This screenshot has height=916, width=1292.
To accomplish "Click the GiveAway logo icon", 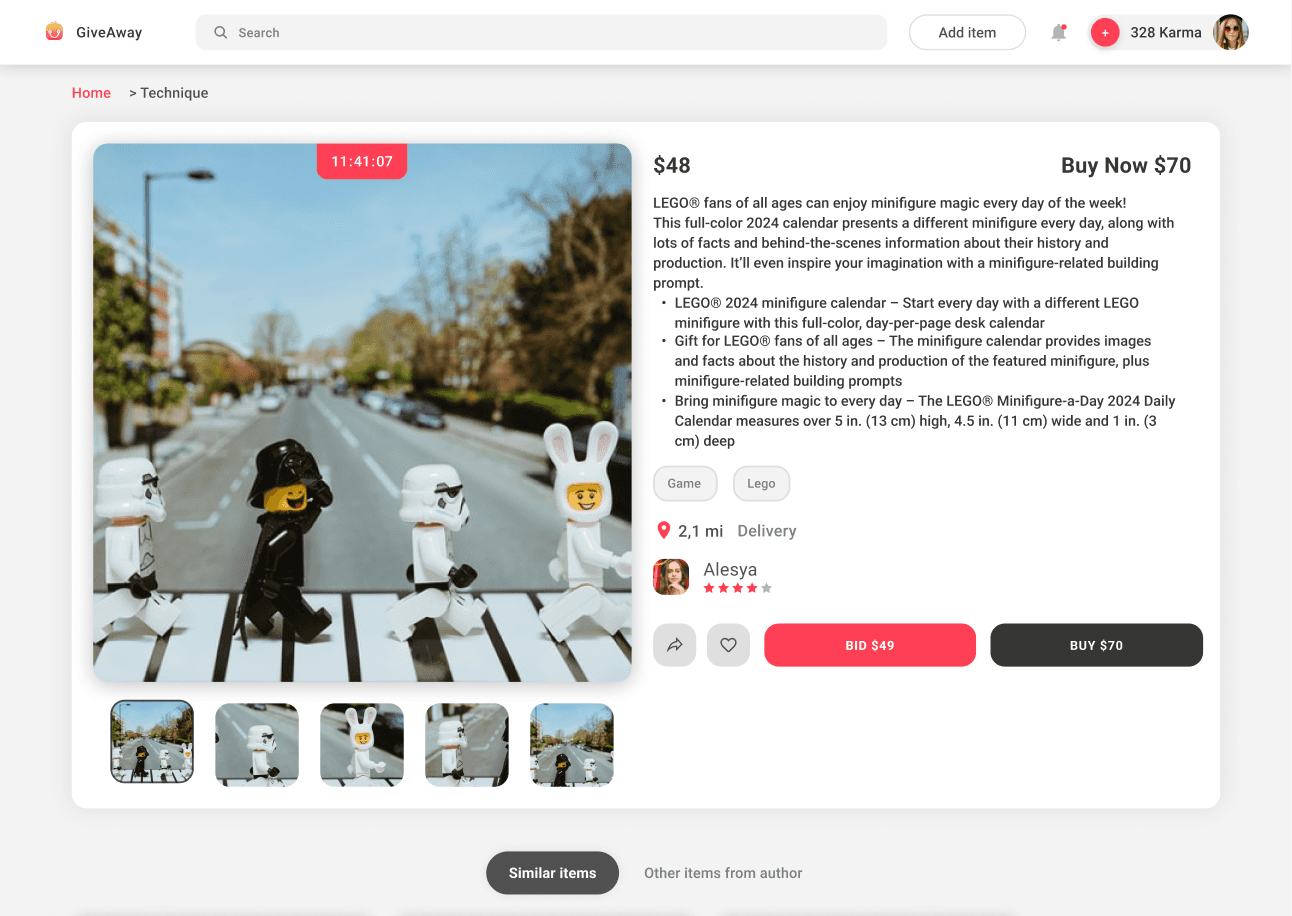I will (x=54, y=32).
